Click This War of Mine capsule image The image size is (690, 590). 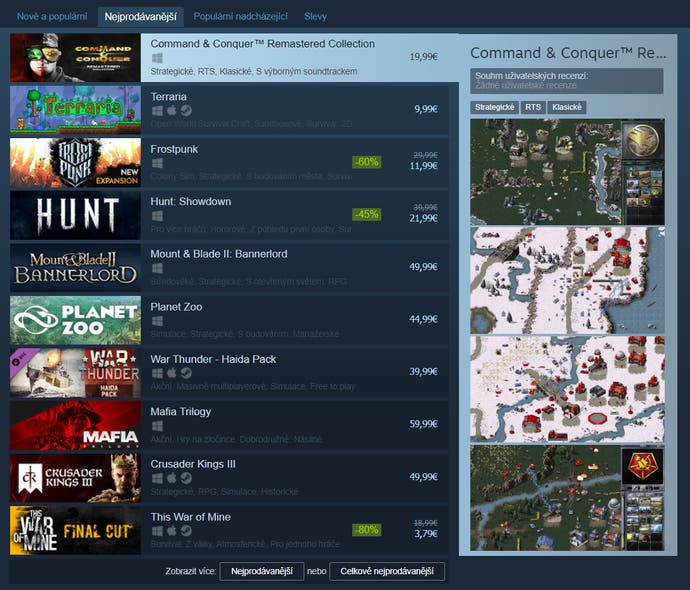[75, 530]
